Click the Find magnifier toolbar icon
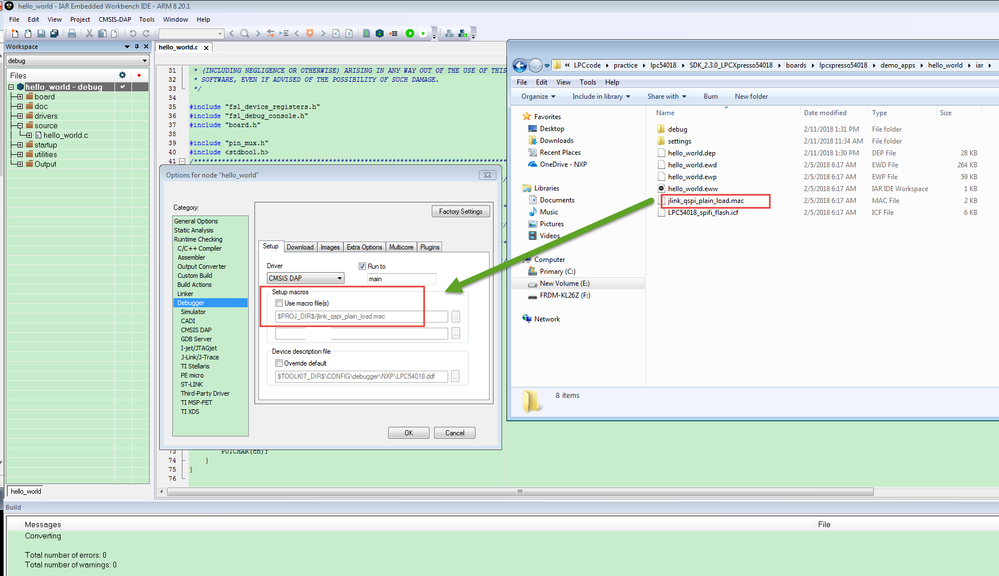Viewport: 999px width, 576px height. pyautogui.click(x=245, y=34)
